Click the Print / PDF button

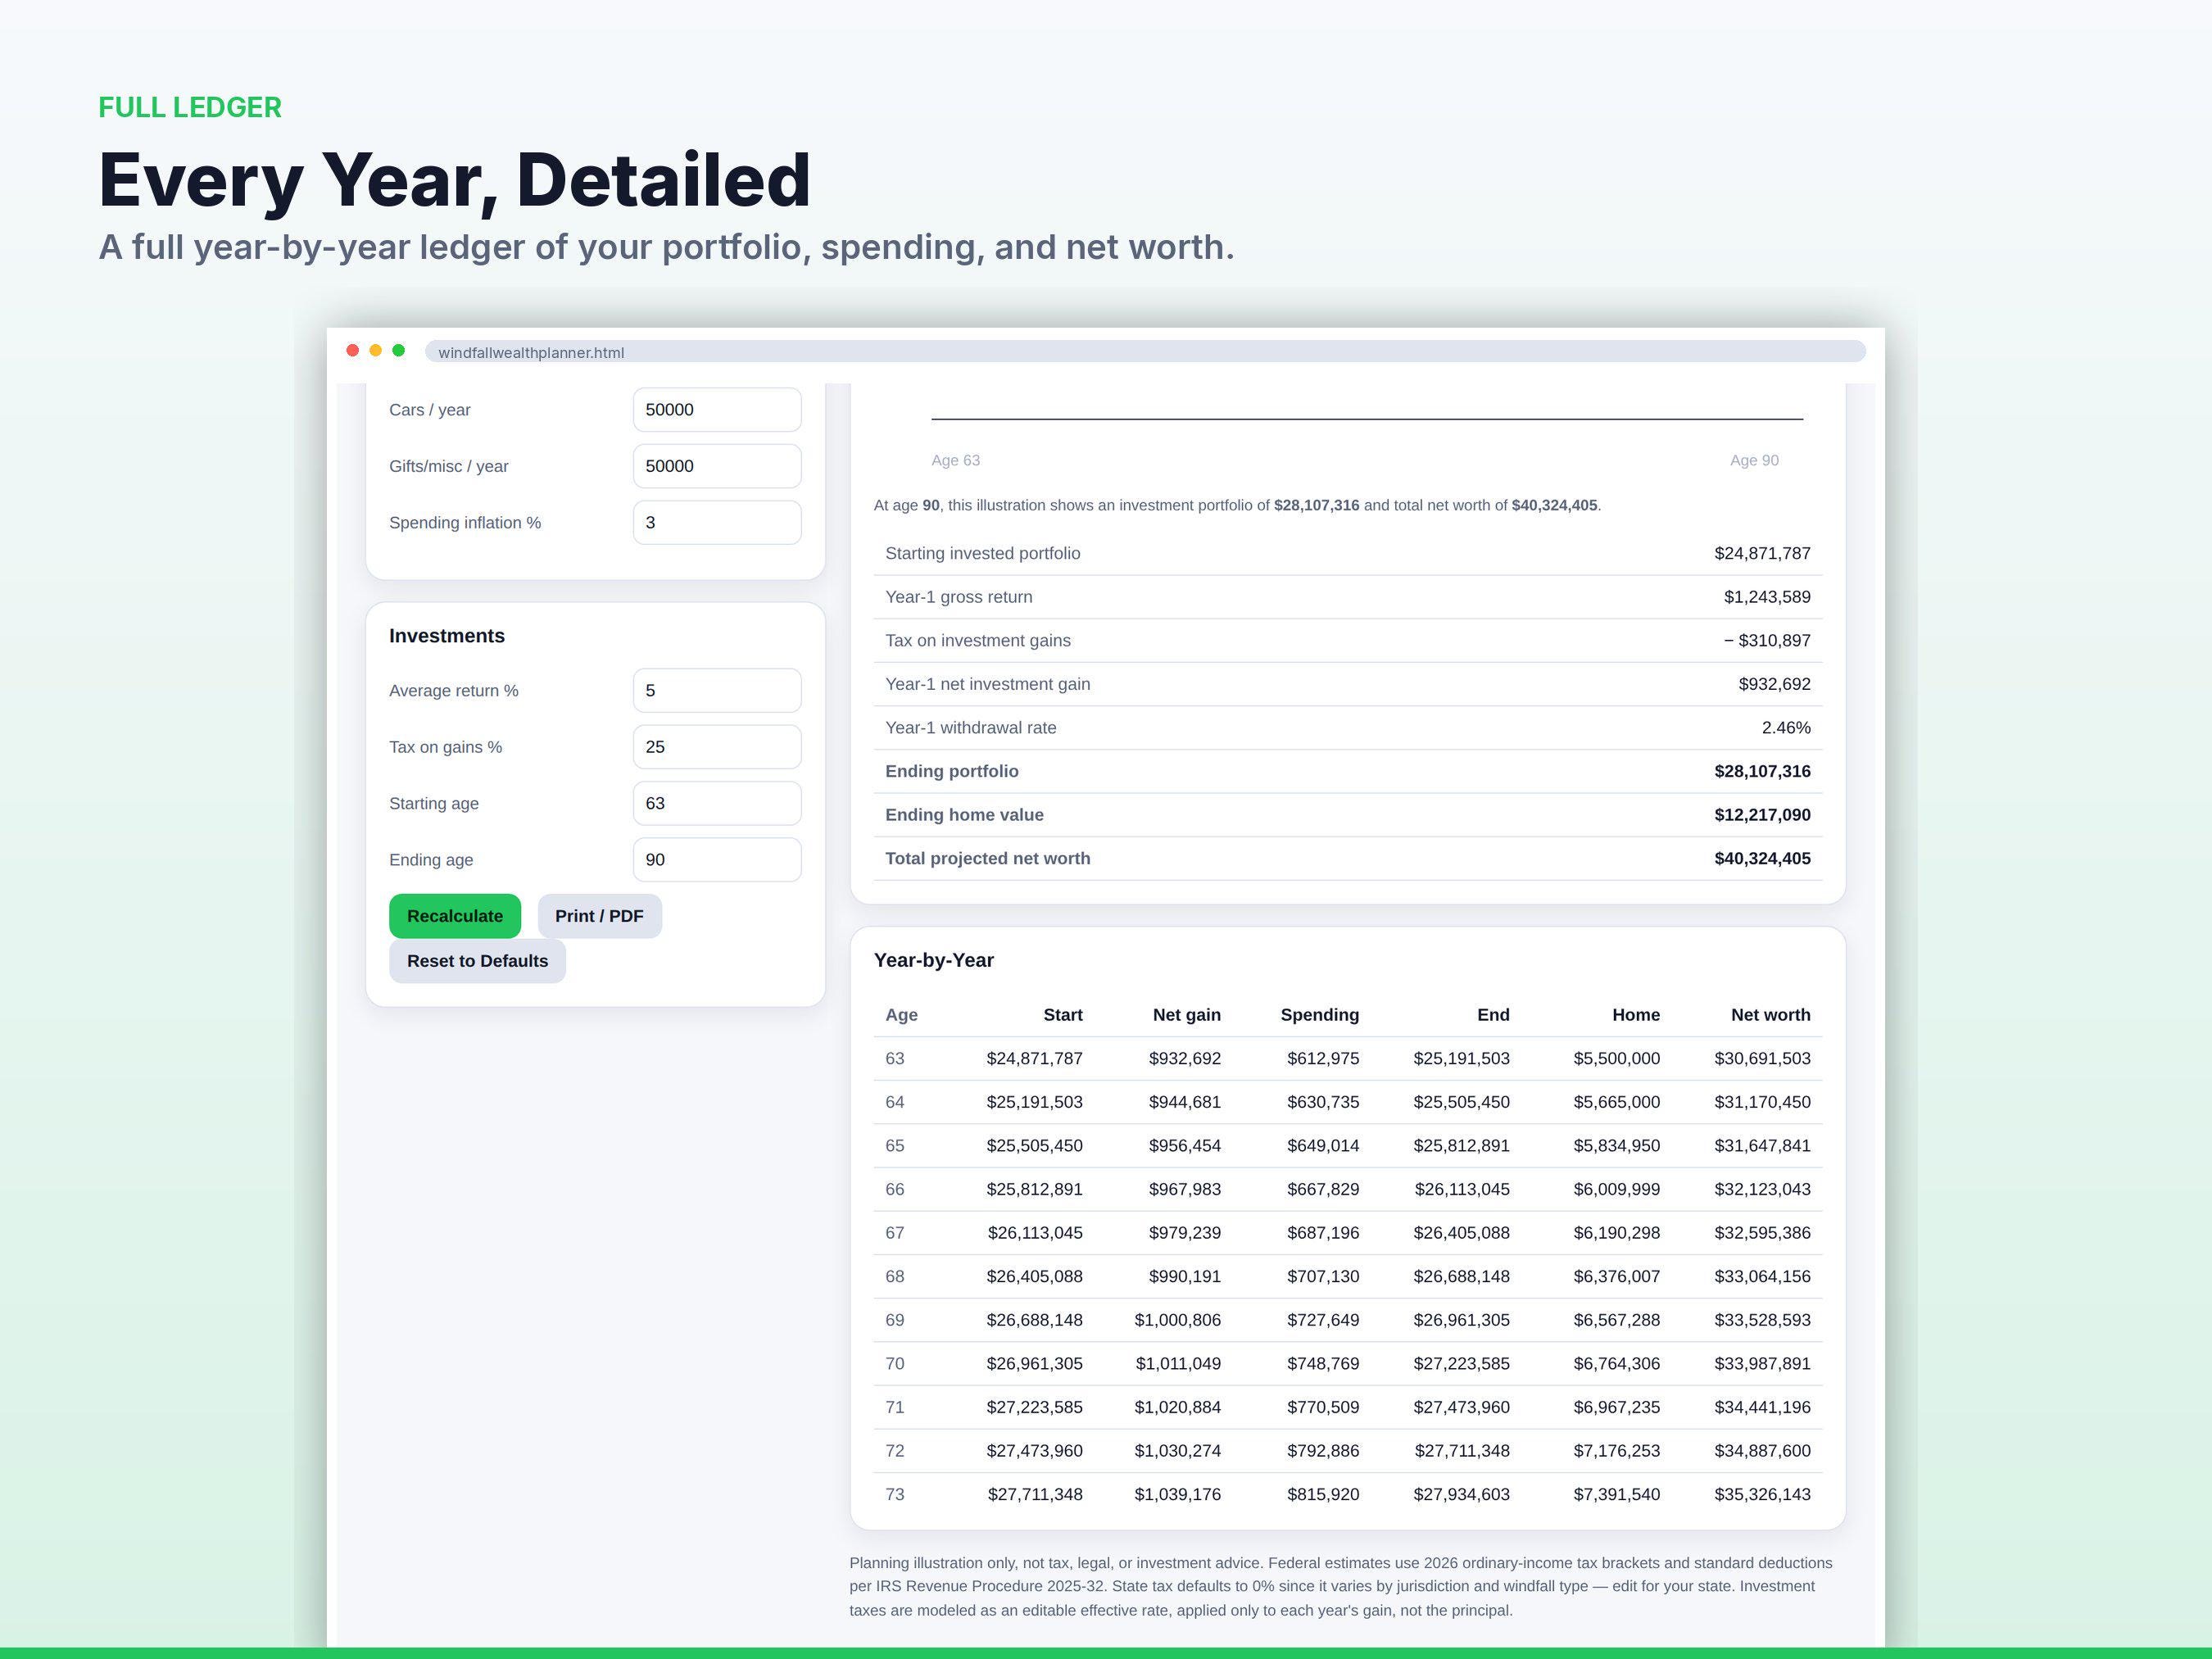point(599,916)
